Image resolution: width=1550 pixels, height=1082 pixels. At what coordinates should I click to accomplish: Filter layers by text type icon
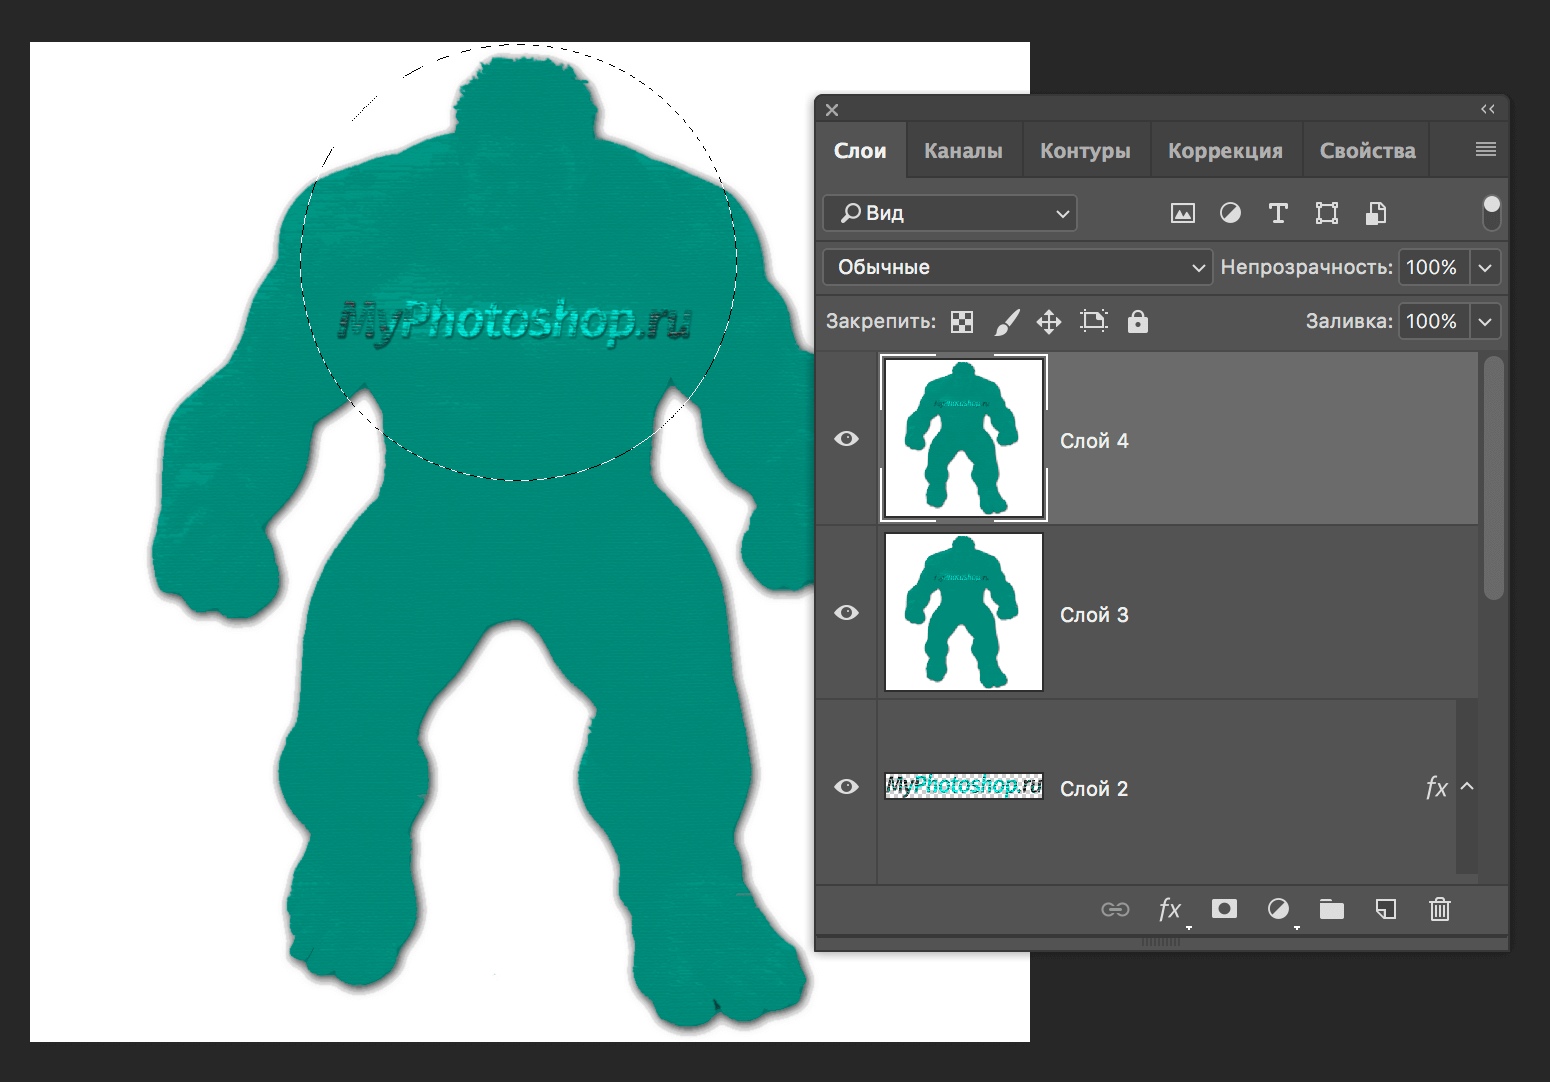point(1278,213)
